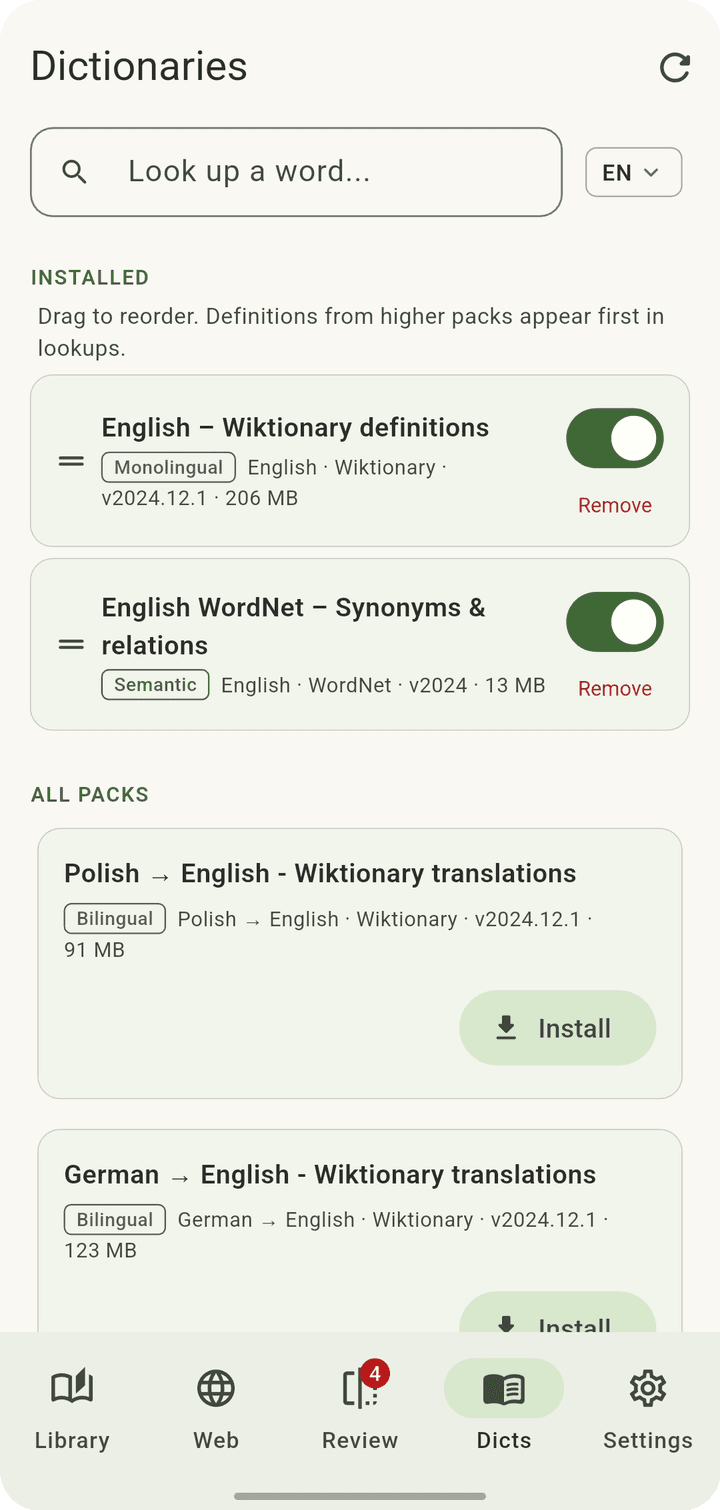Click drag handle of English WordNet pack
The image size is (720, 1510).
tap(71, 645)
